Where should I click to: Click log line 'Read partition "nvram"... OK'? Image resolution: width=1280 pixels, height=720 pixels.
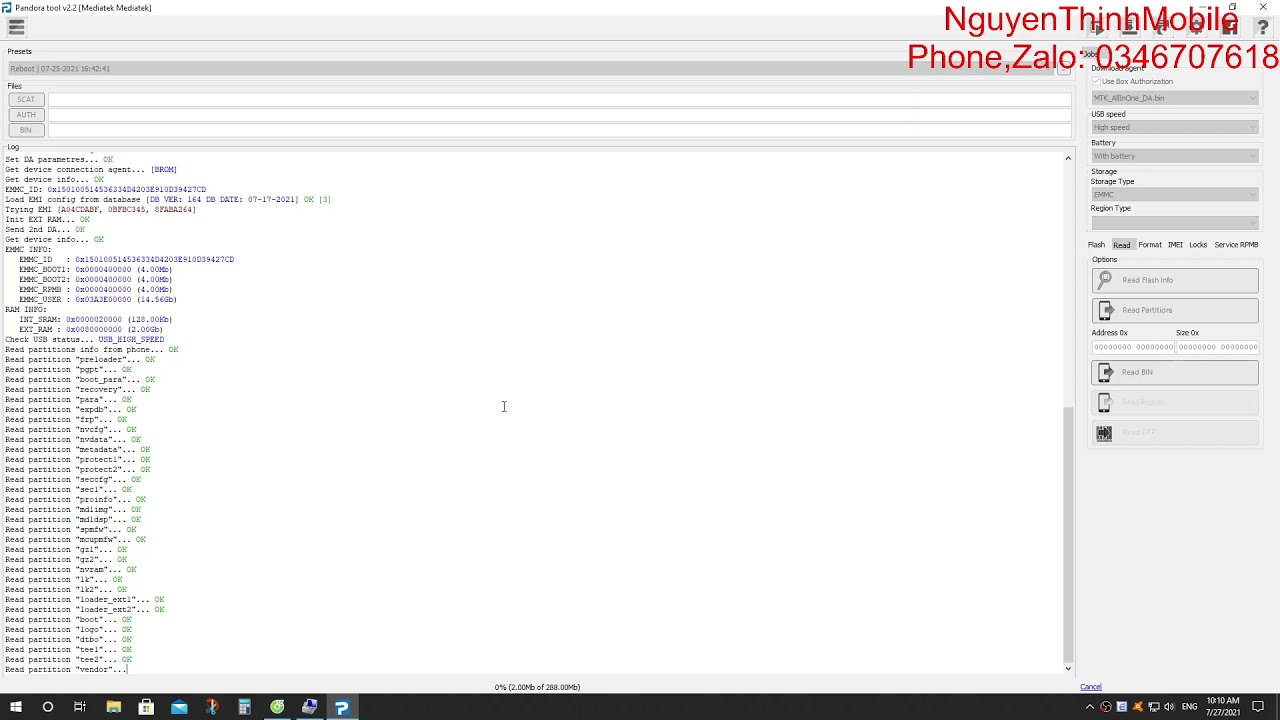pyautogui.click(x=70, y=569)
